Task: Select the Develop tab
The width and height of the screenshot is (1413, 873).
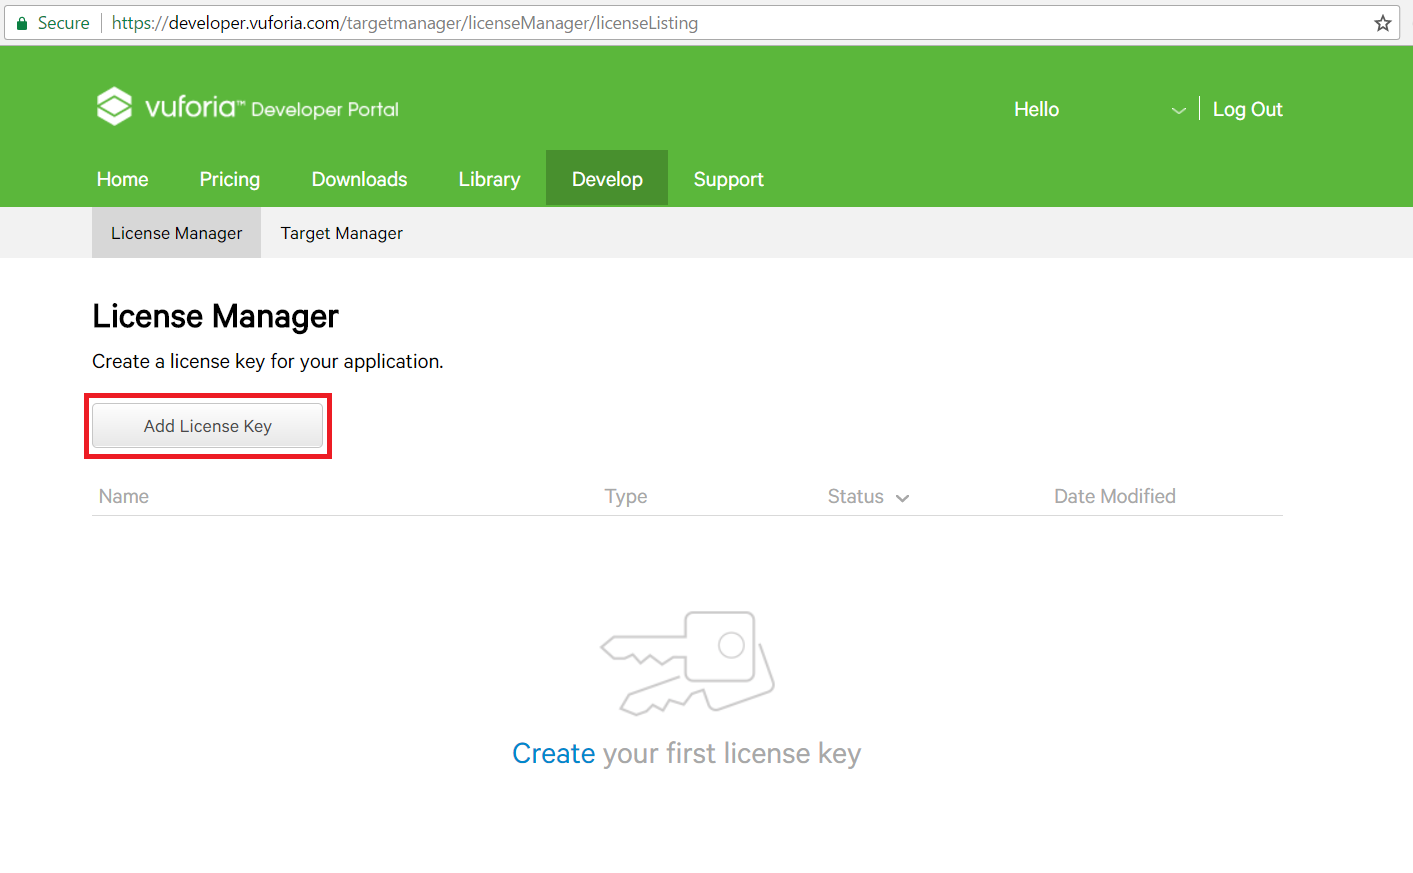Action: 607,178
